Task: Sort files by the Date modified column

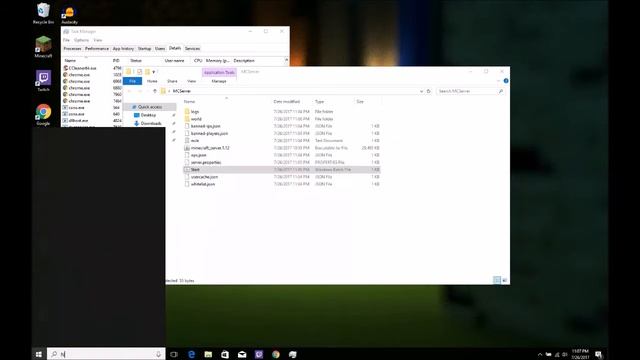Action: coord(287,101)
